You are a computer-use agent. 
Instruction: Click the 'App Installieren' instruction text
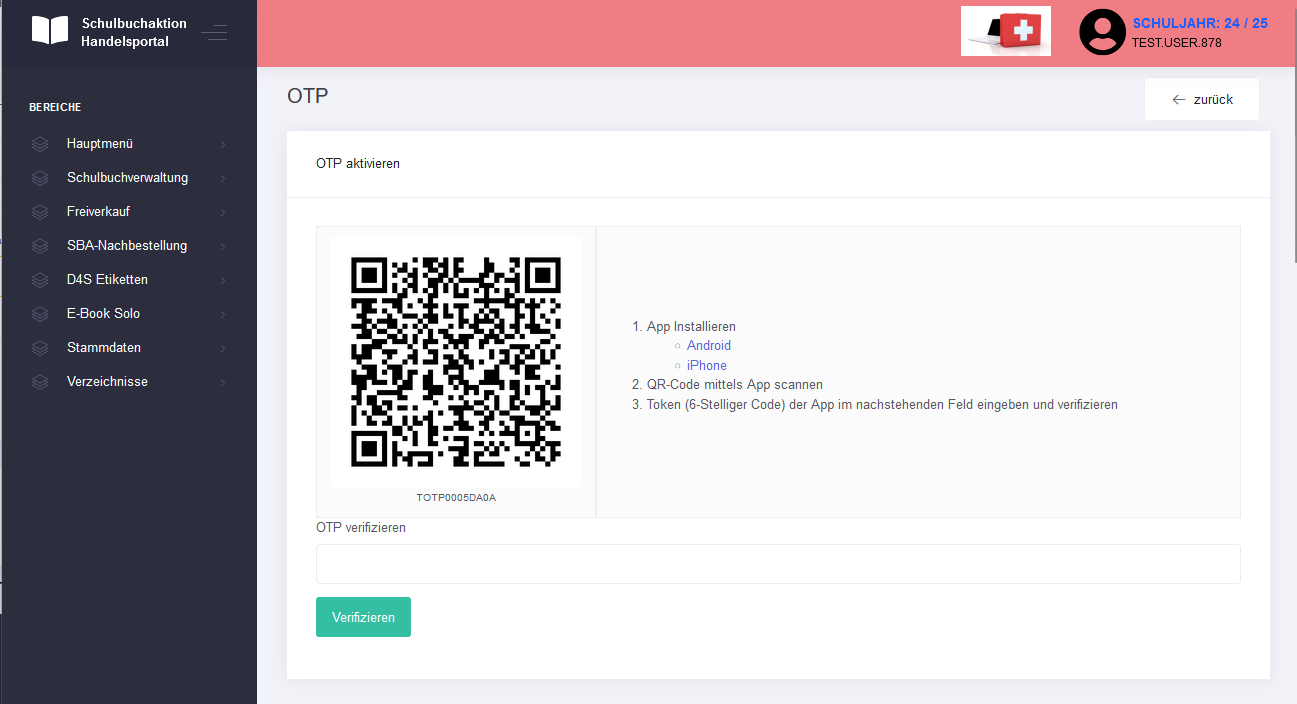tap(691, 327)
